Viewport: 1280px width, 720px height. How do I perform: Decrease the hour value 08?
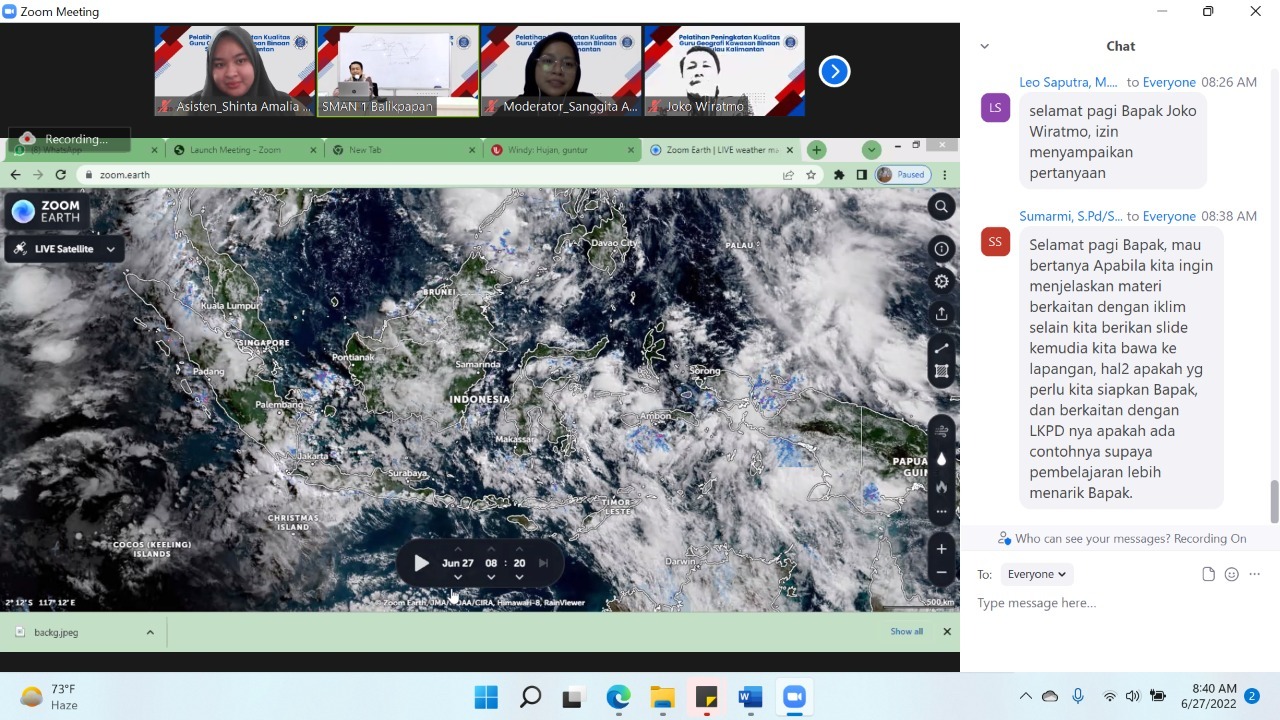pyautogui.click(x=491, y=577)
